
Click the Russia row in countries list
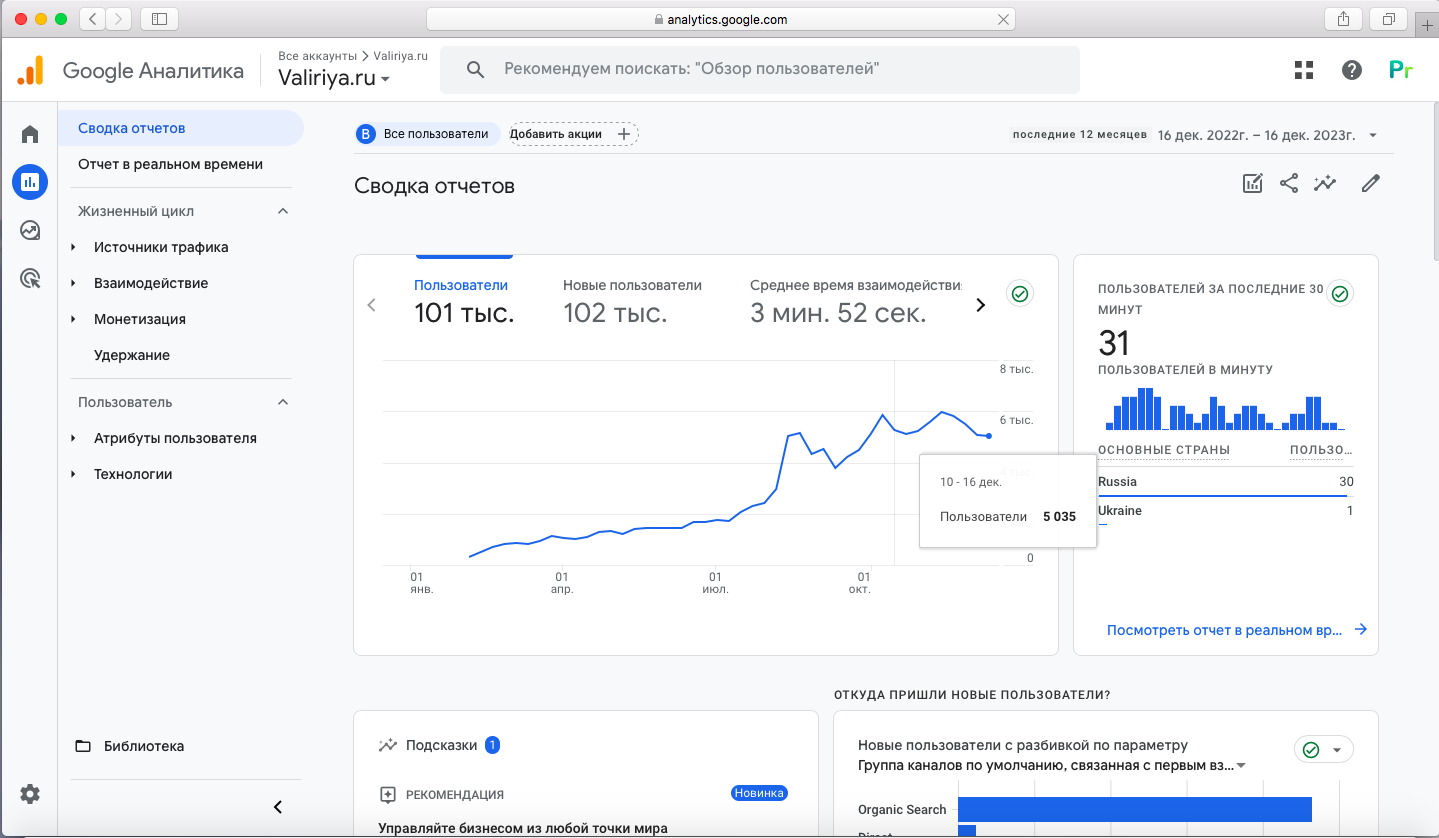(x=1225, y=482)
